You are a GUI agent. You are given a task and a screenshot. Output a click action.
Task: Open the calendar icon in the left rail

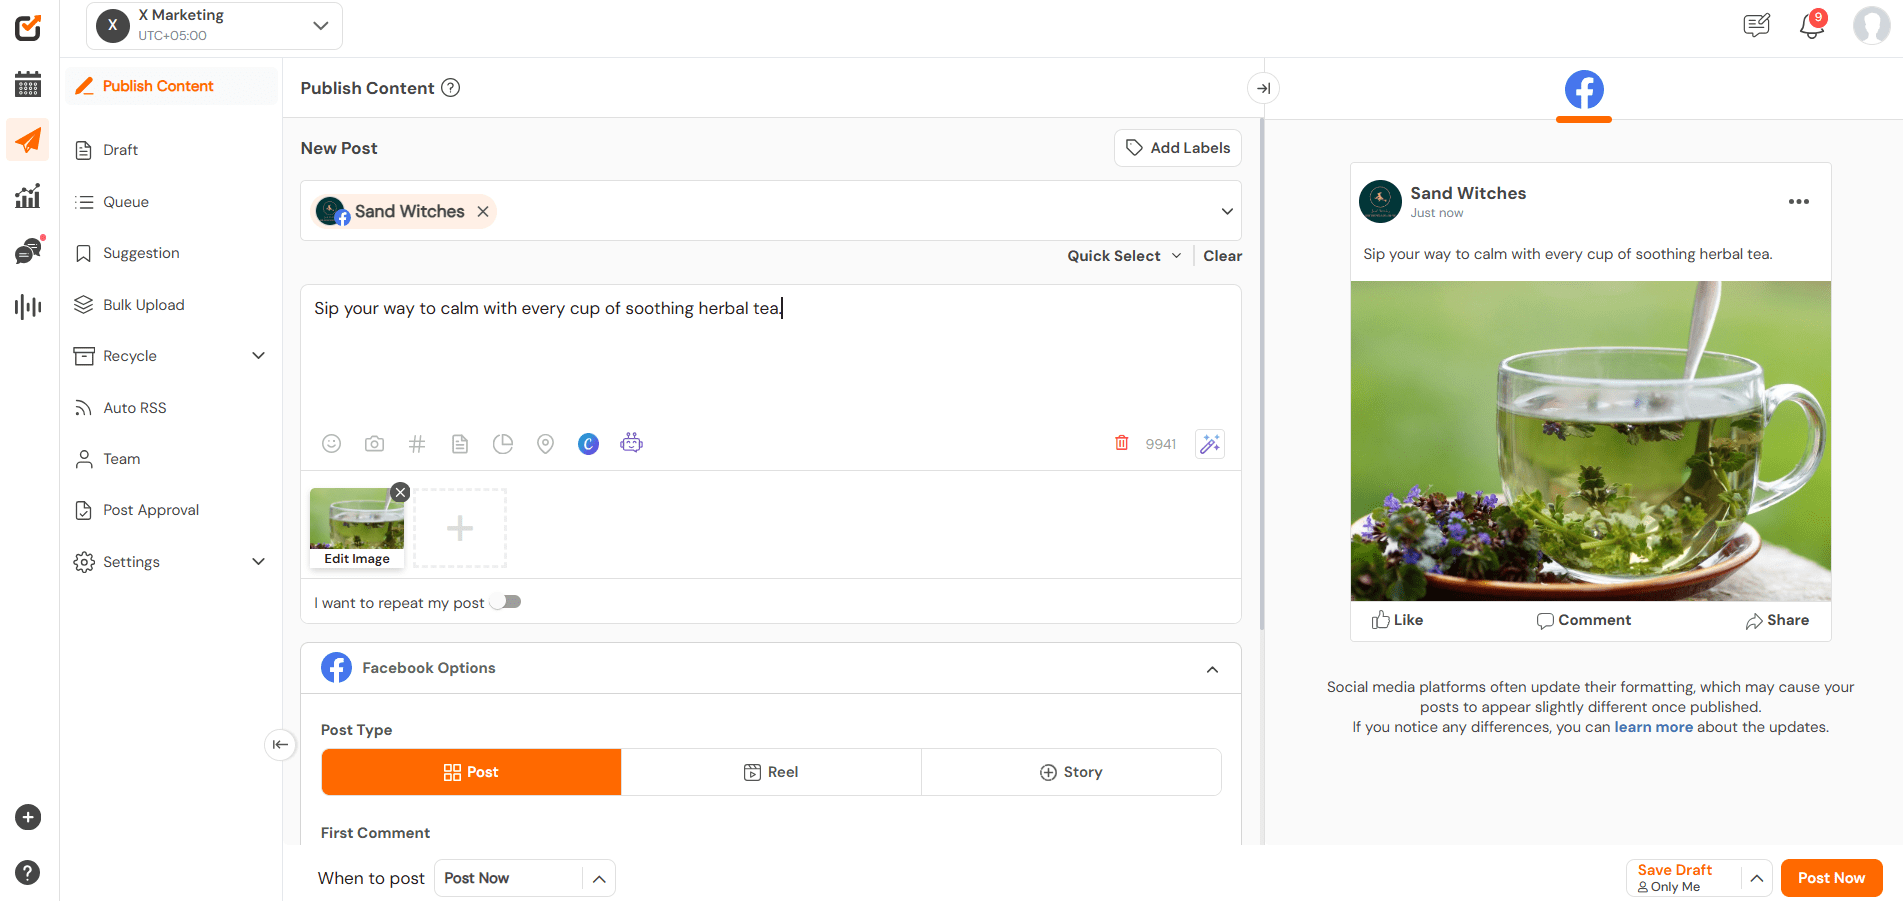[x=27, y=84]
